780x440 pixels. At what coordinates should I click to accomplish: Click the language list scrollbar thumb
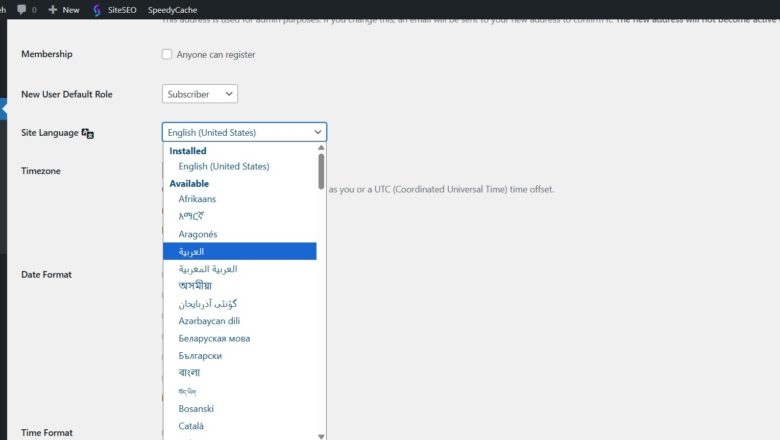pyautogui.click(x=321, y=171)
